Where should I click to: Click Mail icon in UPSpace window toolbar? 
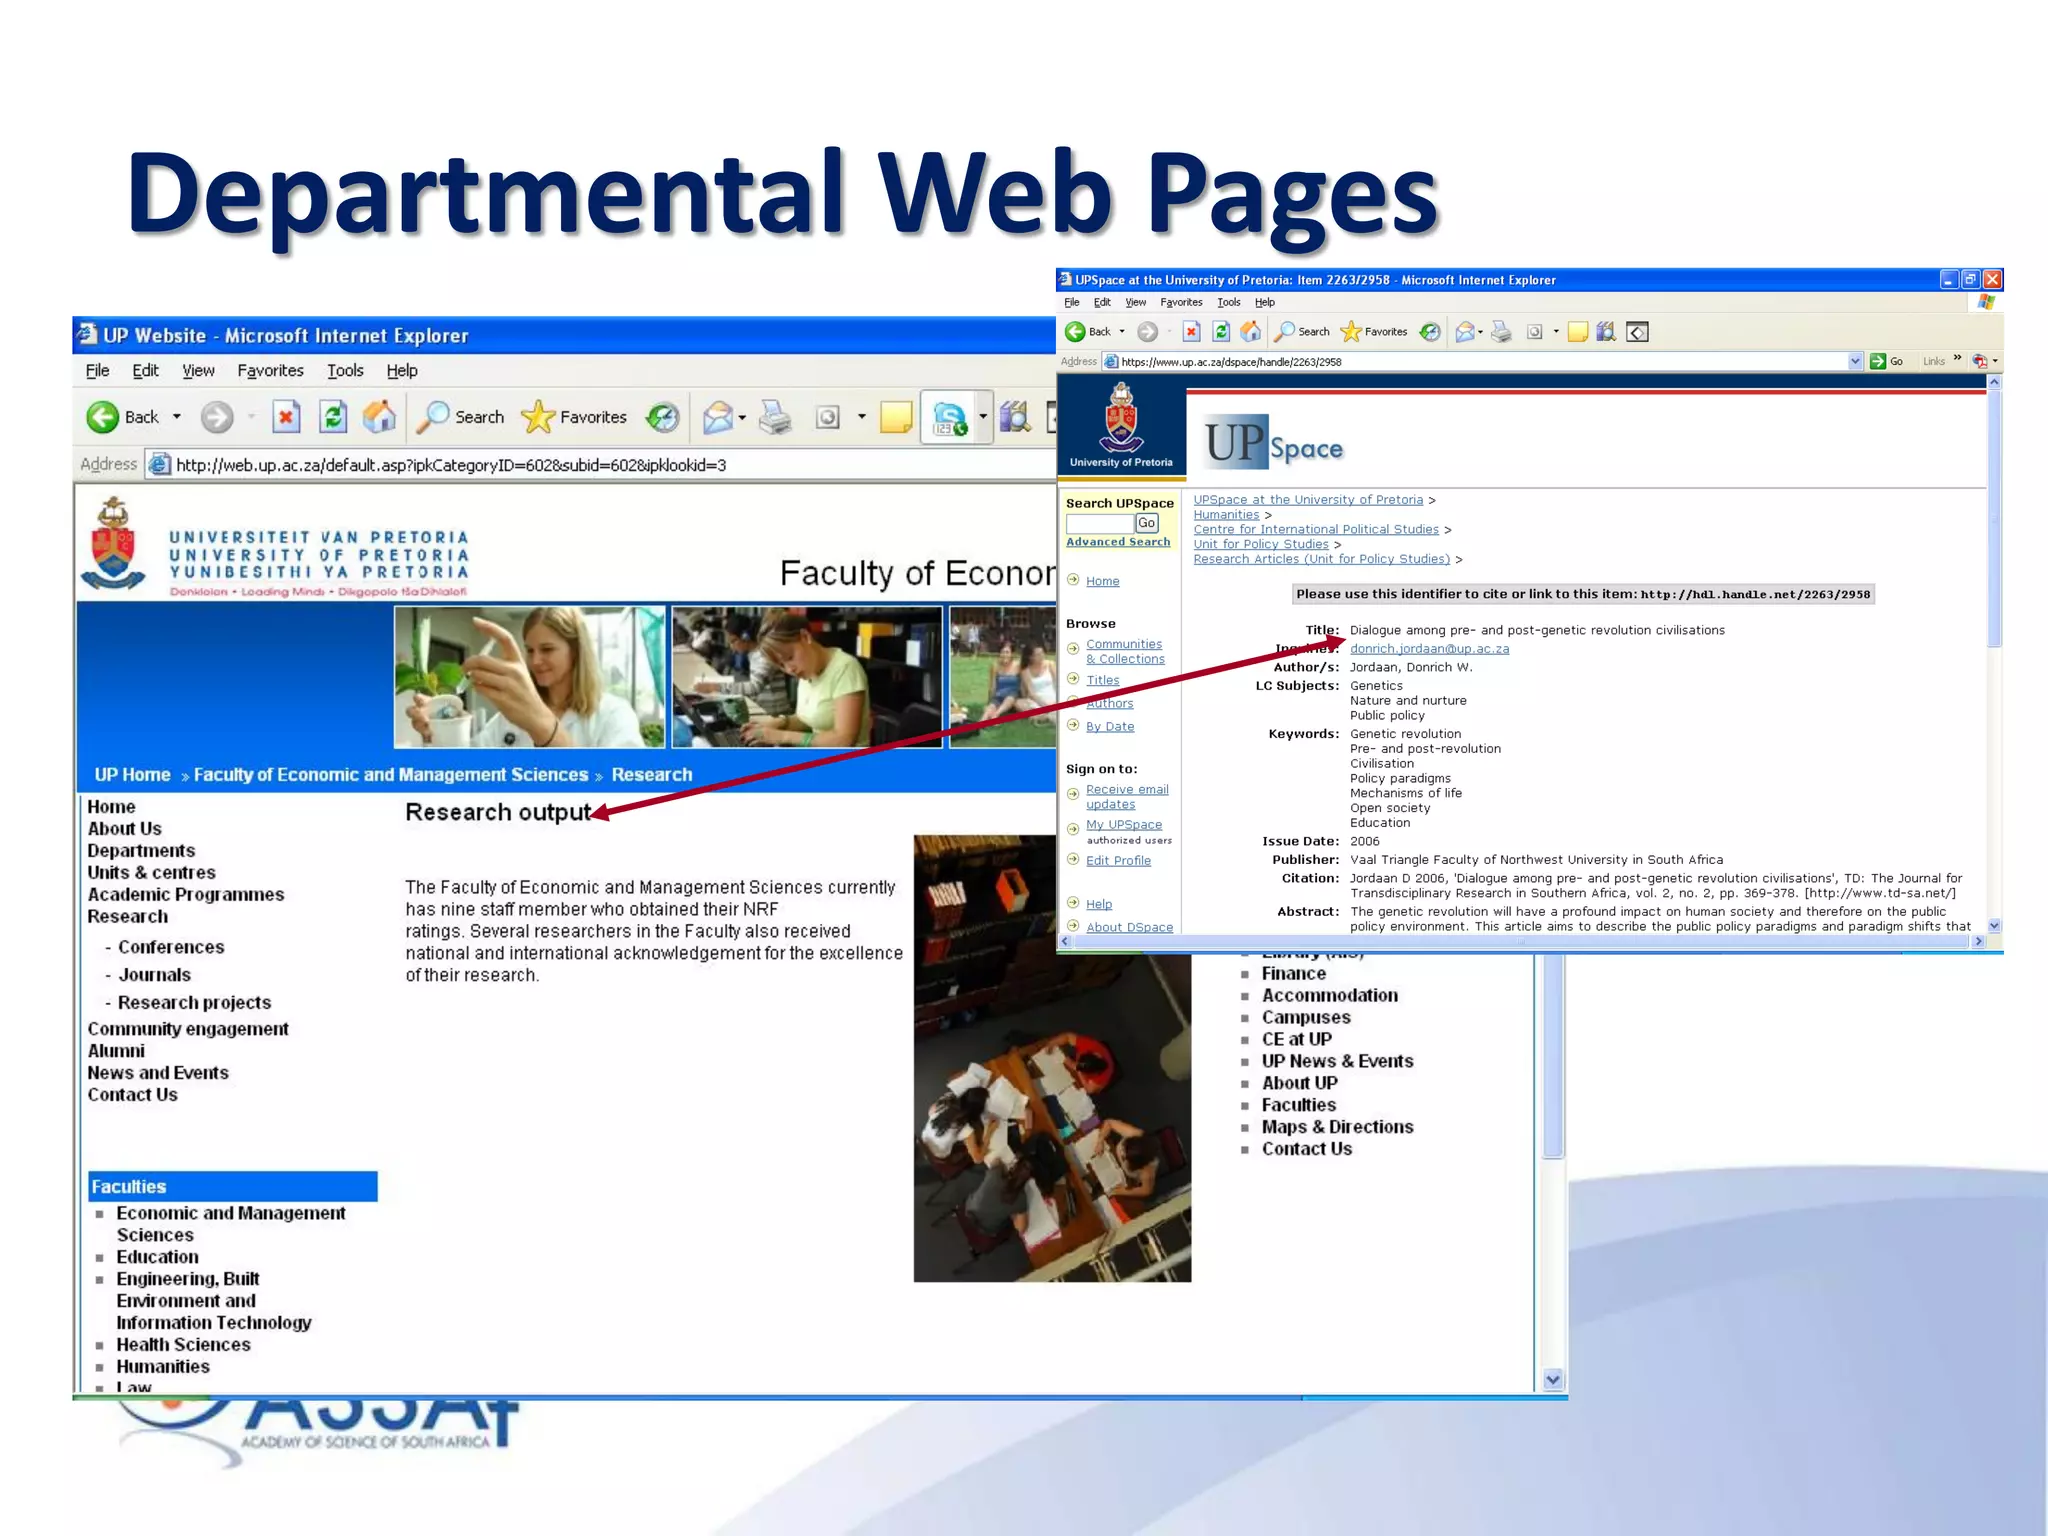pyautogui.click(x=1465, y=332)
